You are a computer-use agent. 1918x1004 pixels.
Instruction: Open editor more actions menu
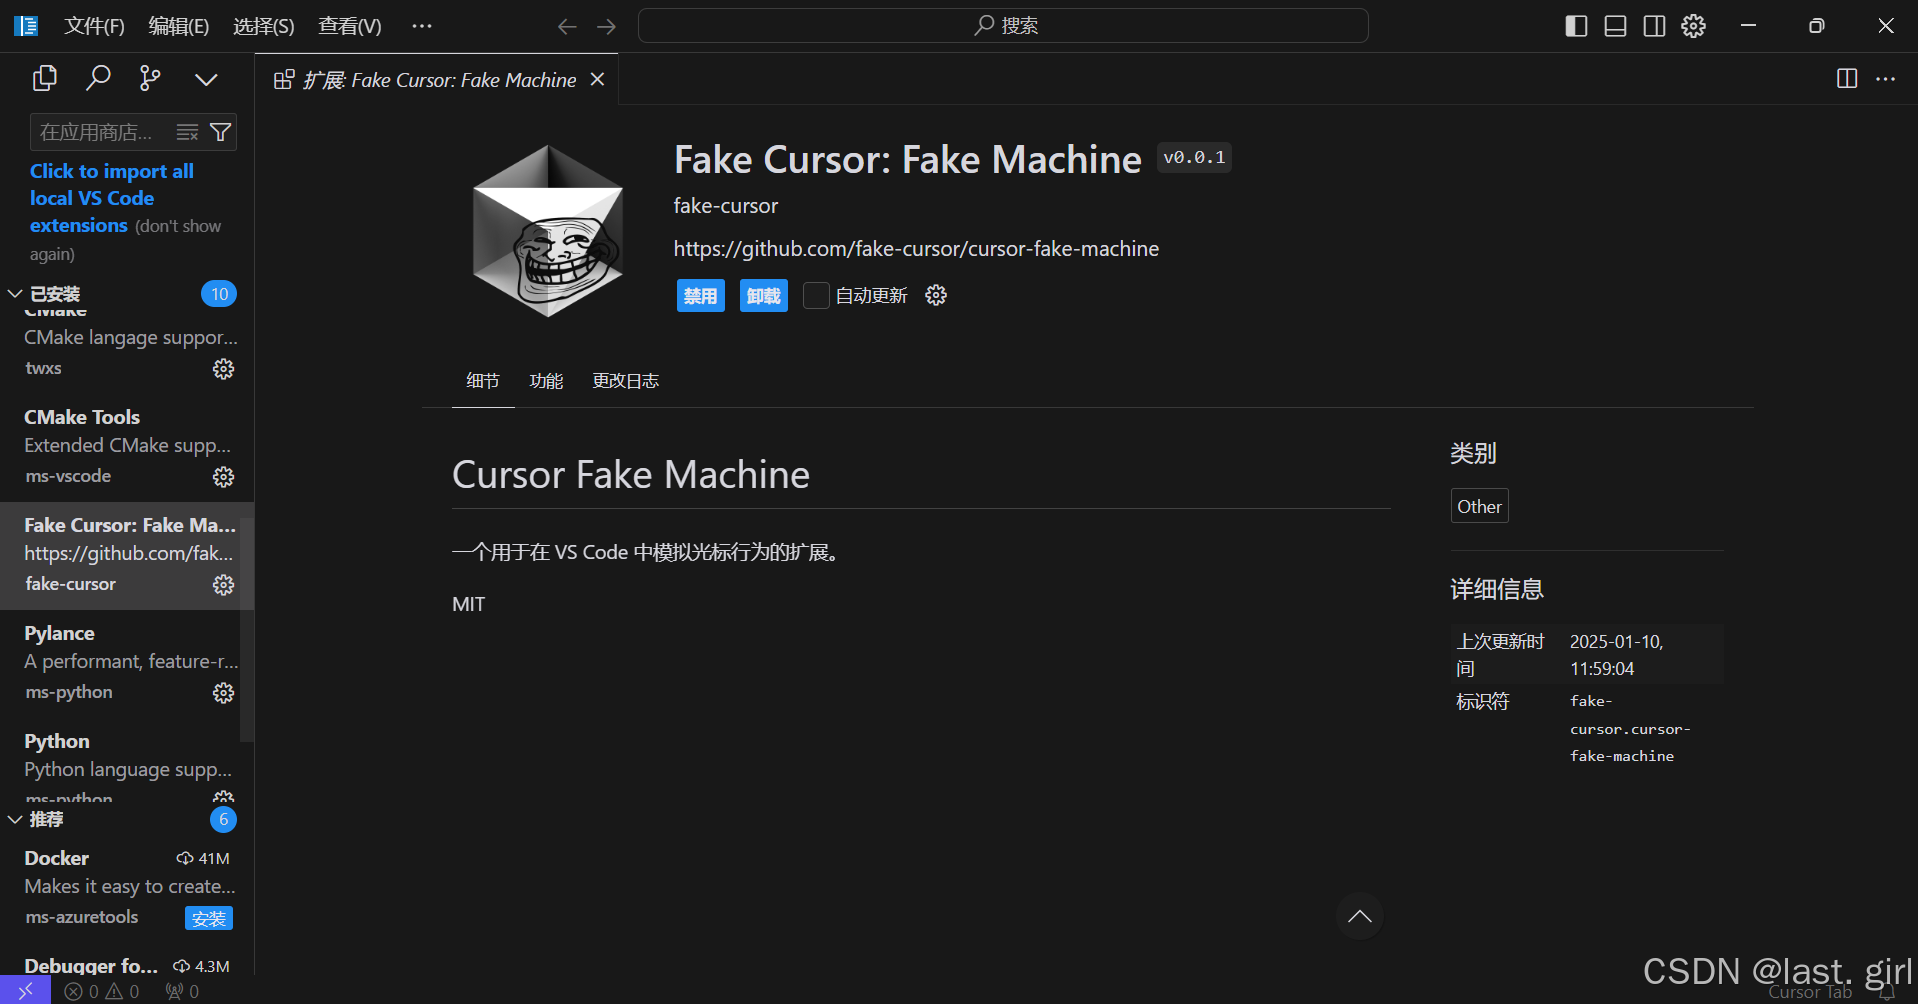pyautogui.click(x=1886, y=79)
